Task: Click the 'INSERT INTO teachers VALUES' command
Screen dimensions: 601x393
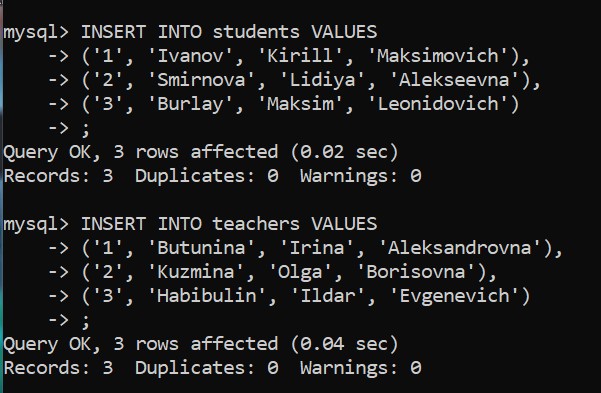Action: 229,224
